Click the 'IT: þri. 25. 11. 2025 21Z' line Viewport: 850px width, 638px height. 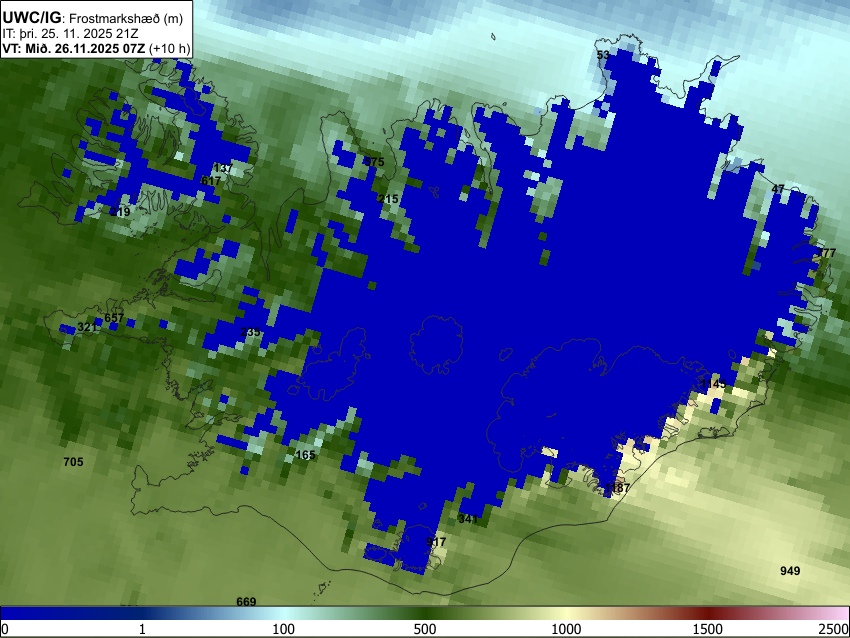click(x=70, y=34)
